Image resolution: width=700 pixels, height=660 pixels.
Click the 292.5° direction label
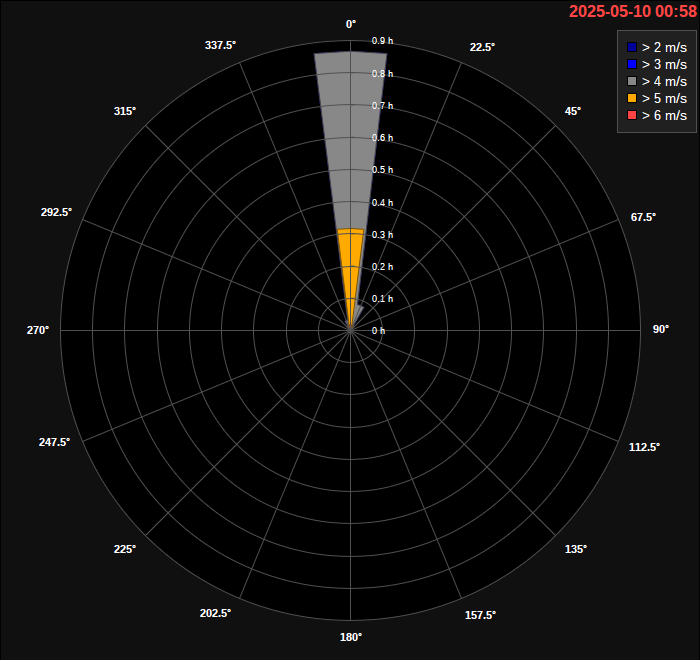click(x=56, y=212)
